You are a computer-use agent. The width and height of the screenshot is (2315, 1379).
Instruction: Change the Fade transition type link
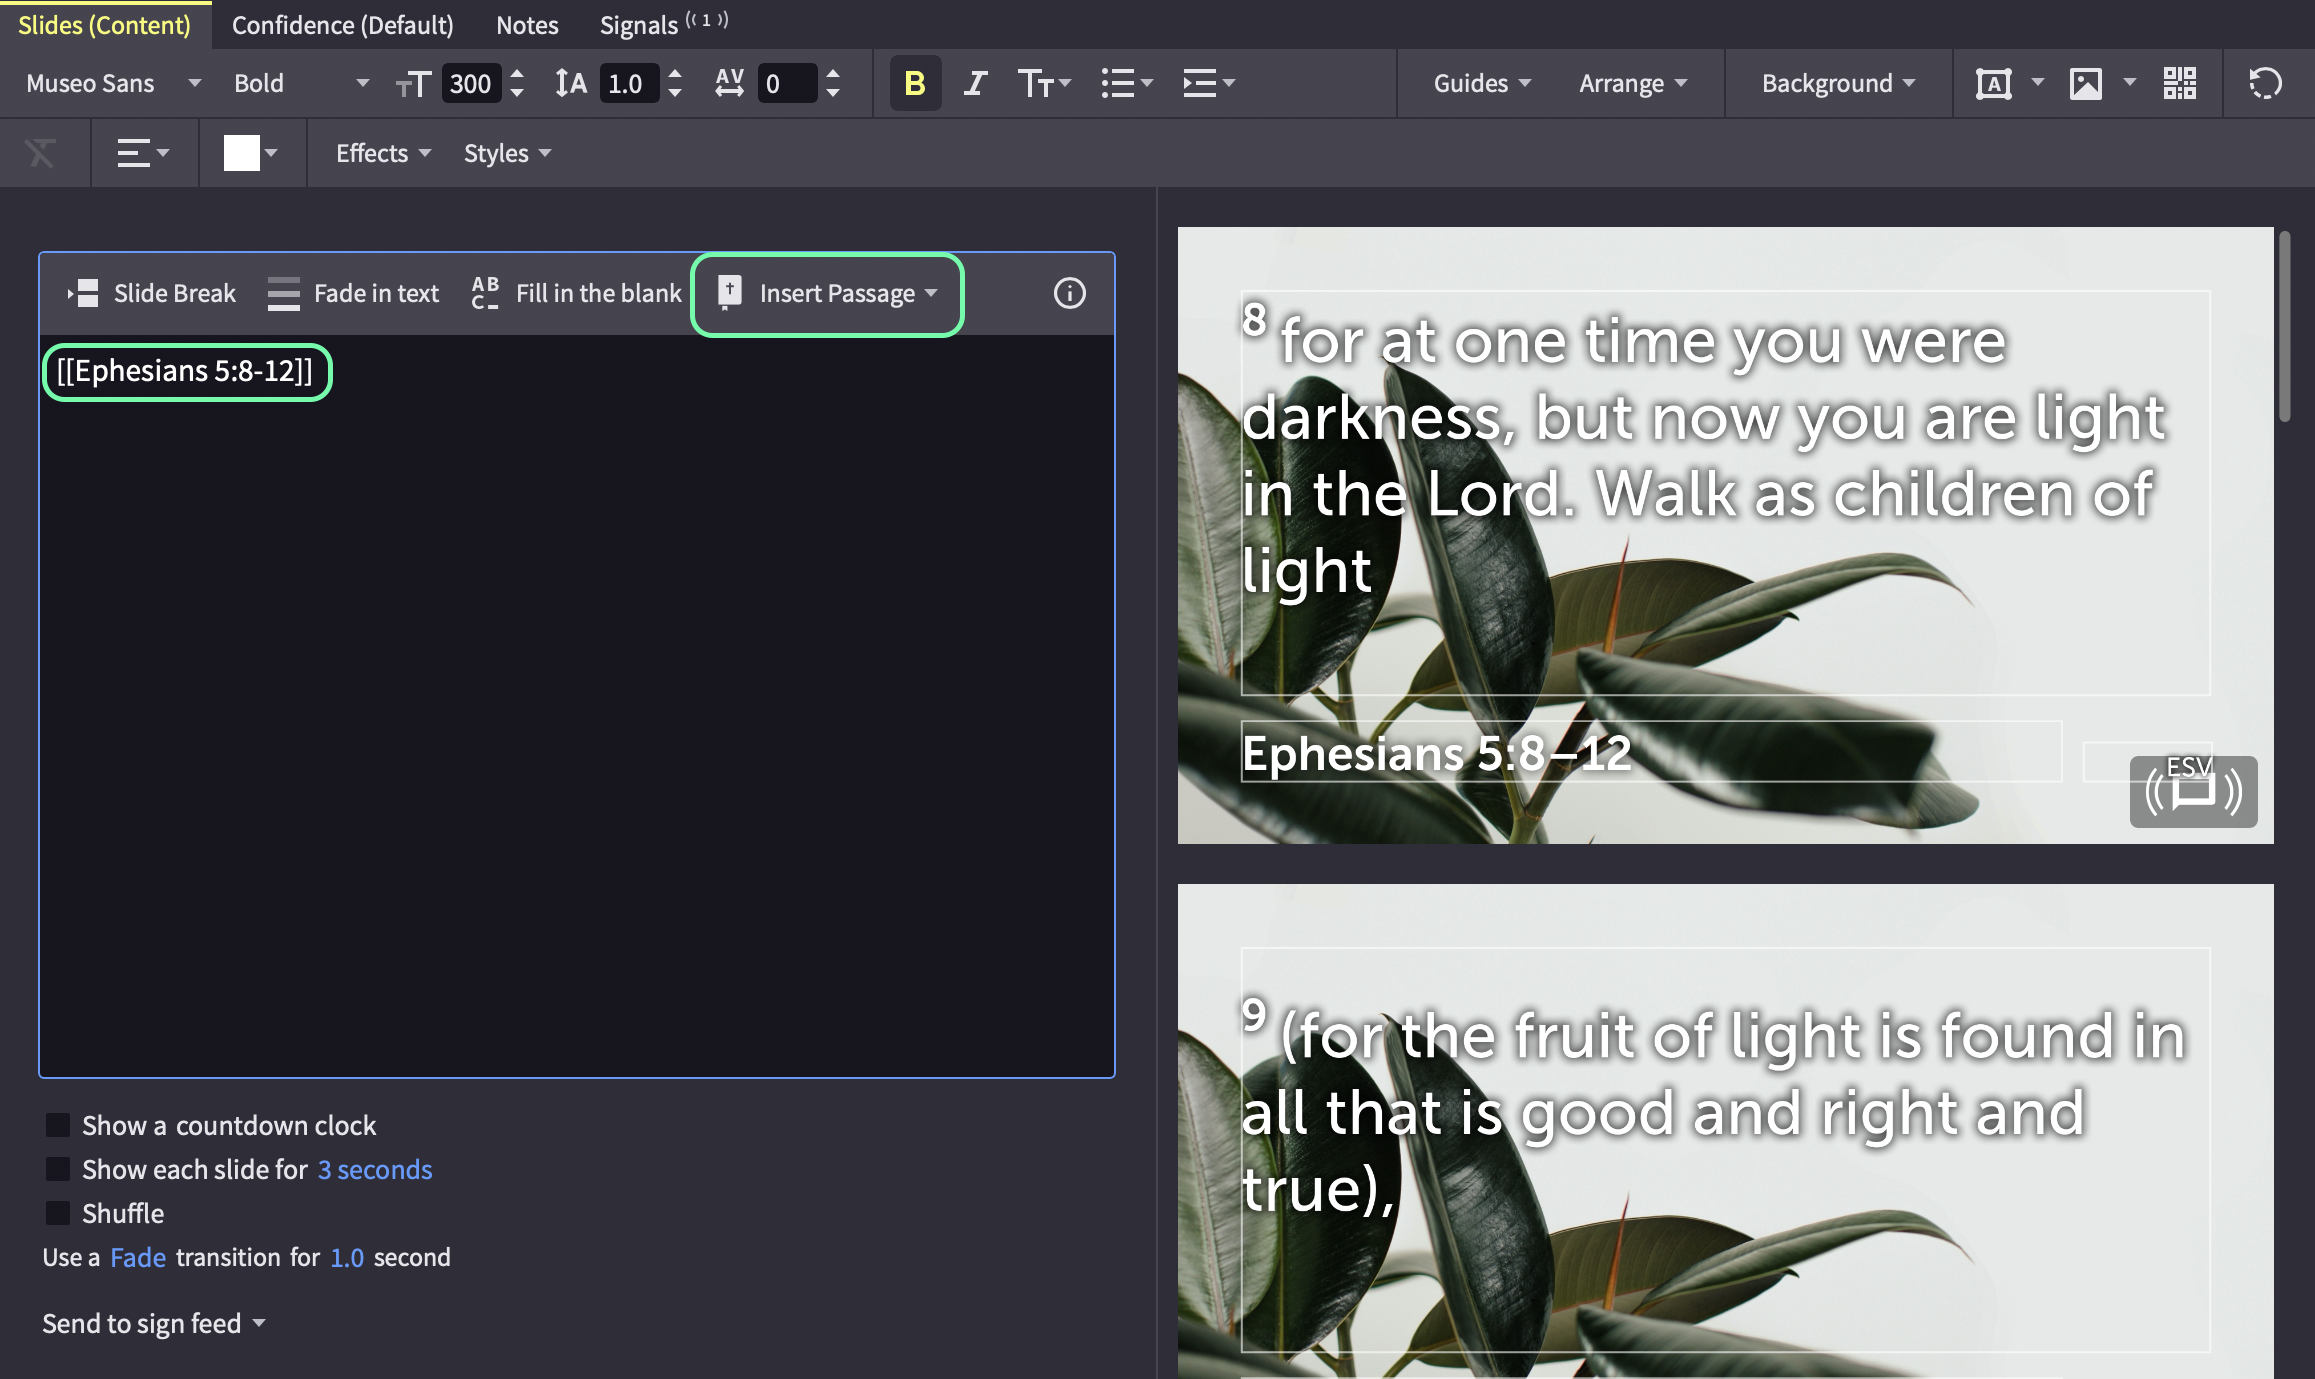[138, 1257]
